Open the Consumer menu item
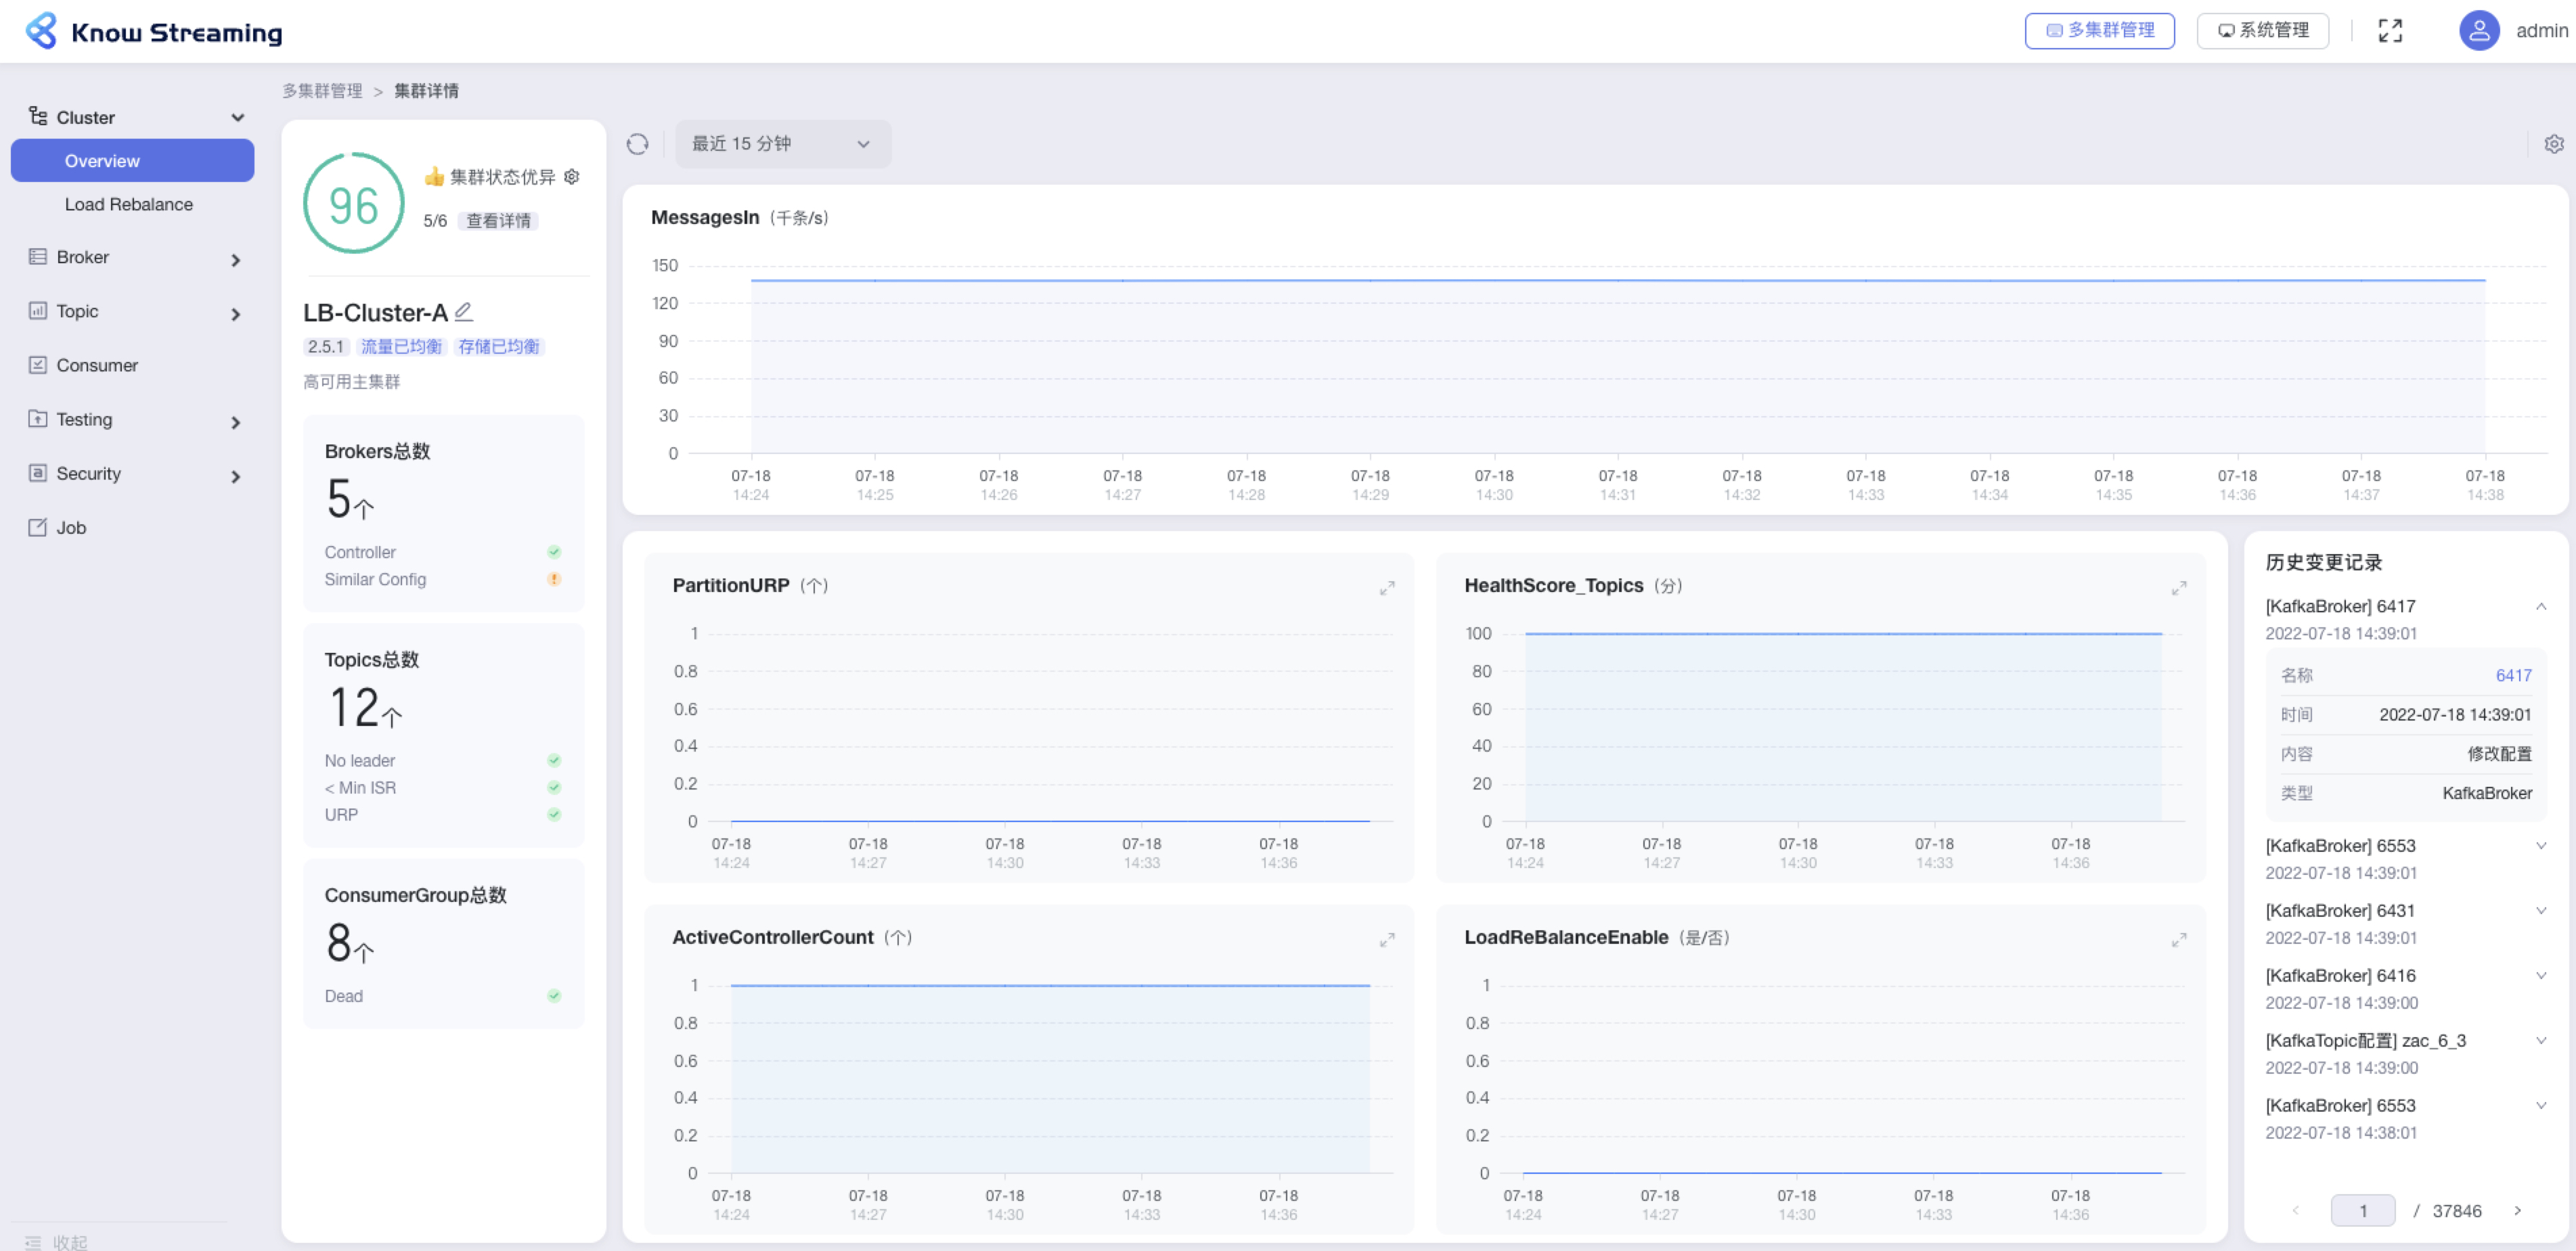 pyautogui.click(x=97, y=365)
